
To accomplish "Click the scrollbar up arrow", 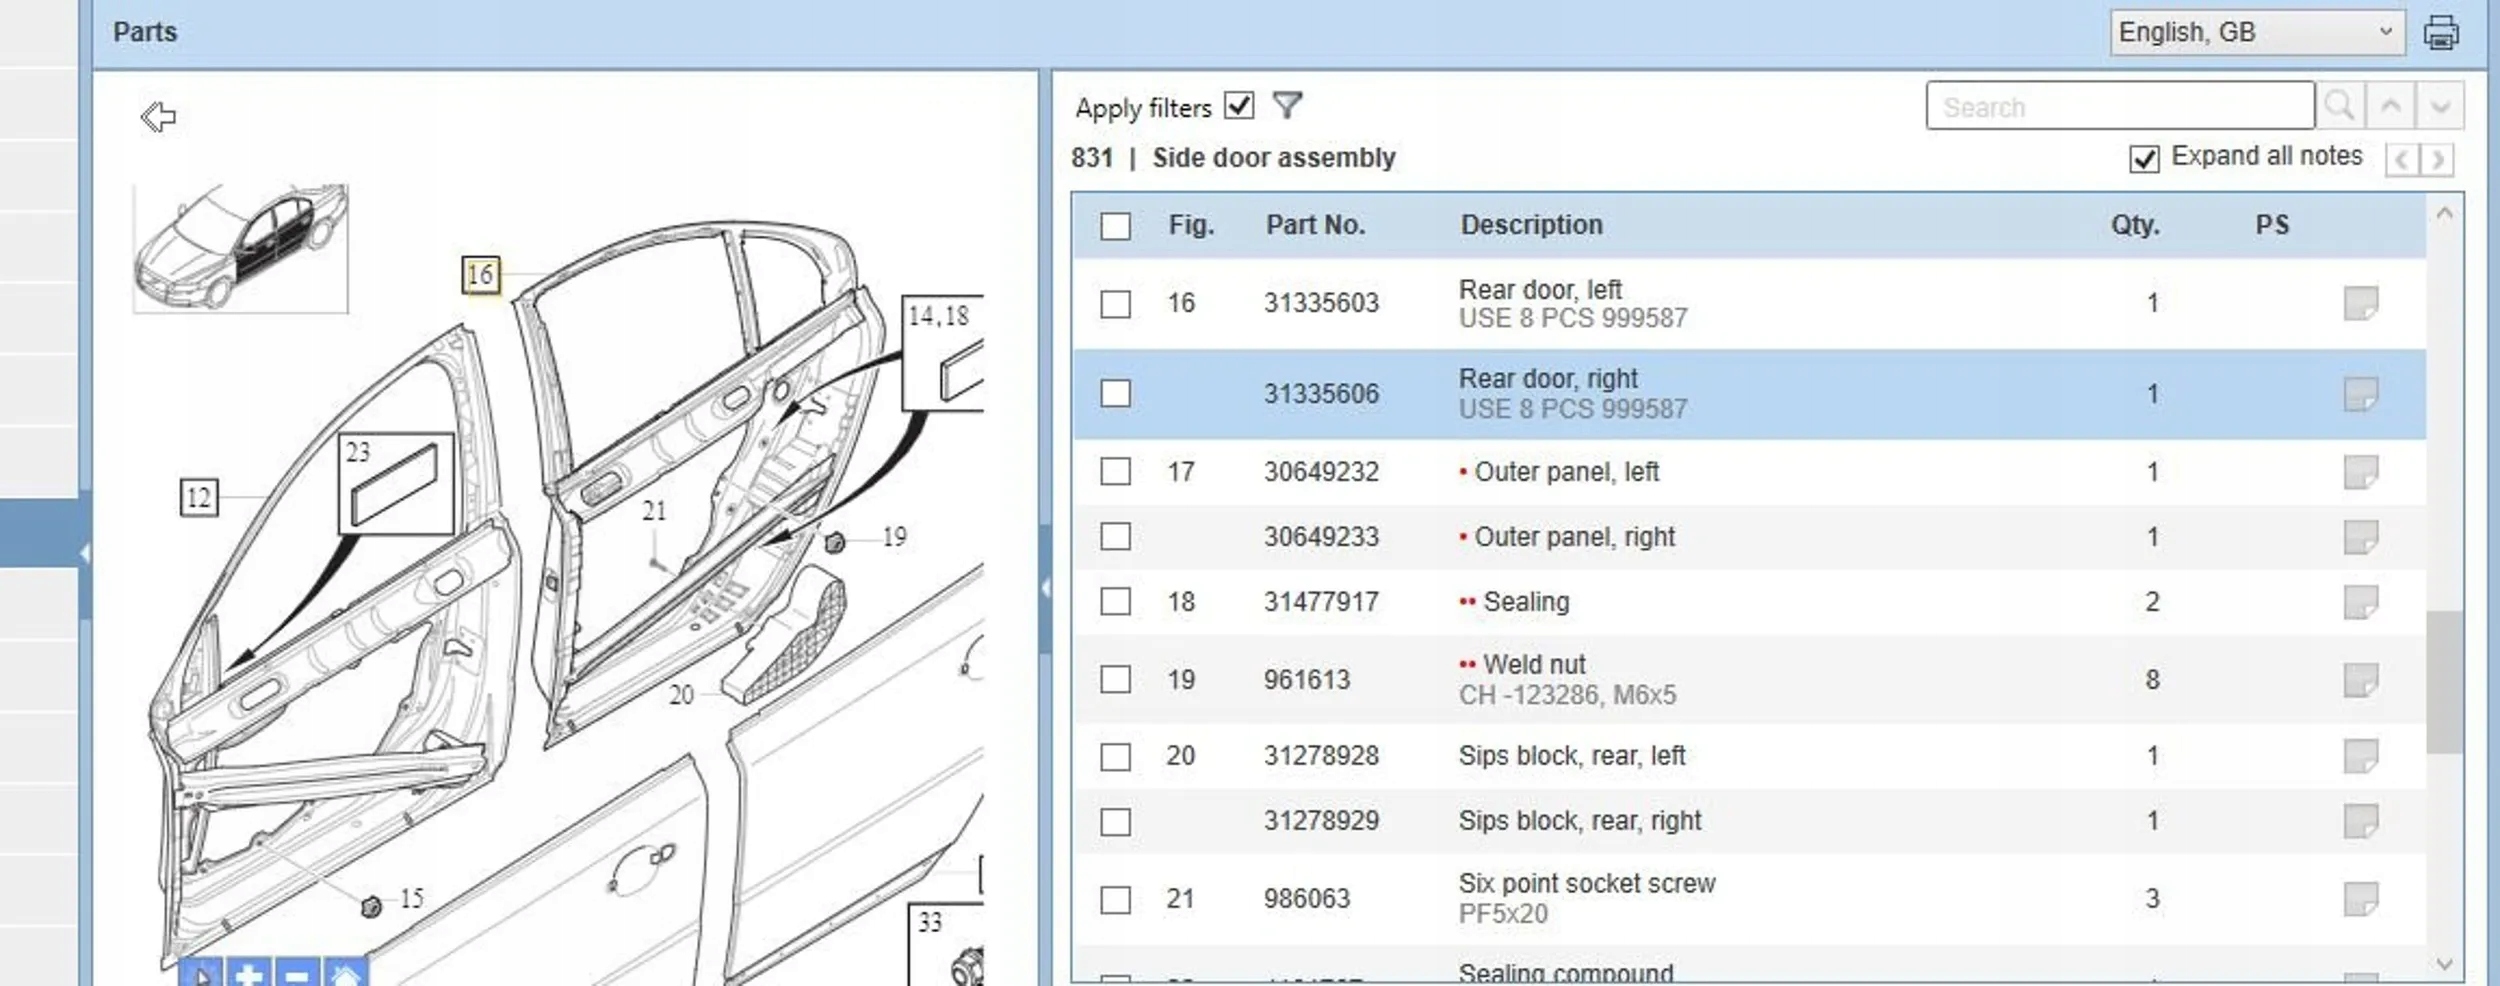I will [x=2444, y=213].
